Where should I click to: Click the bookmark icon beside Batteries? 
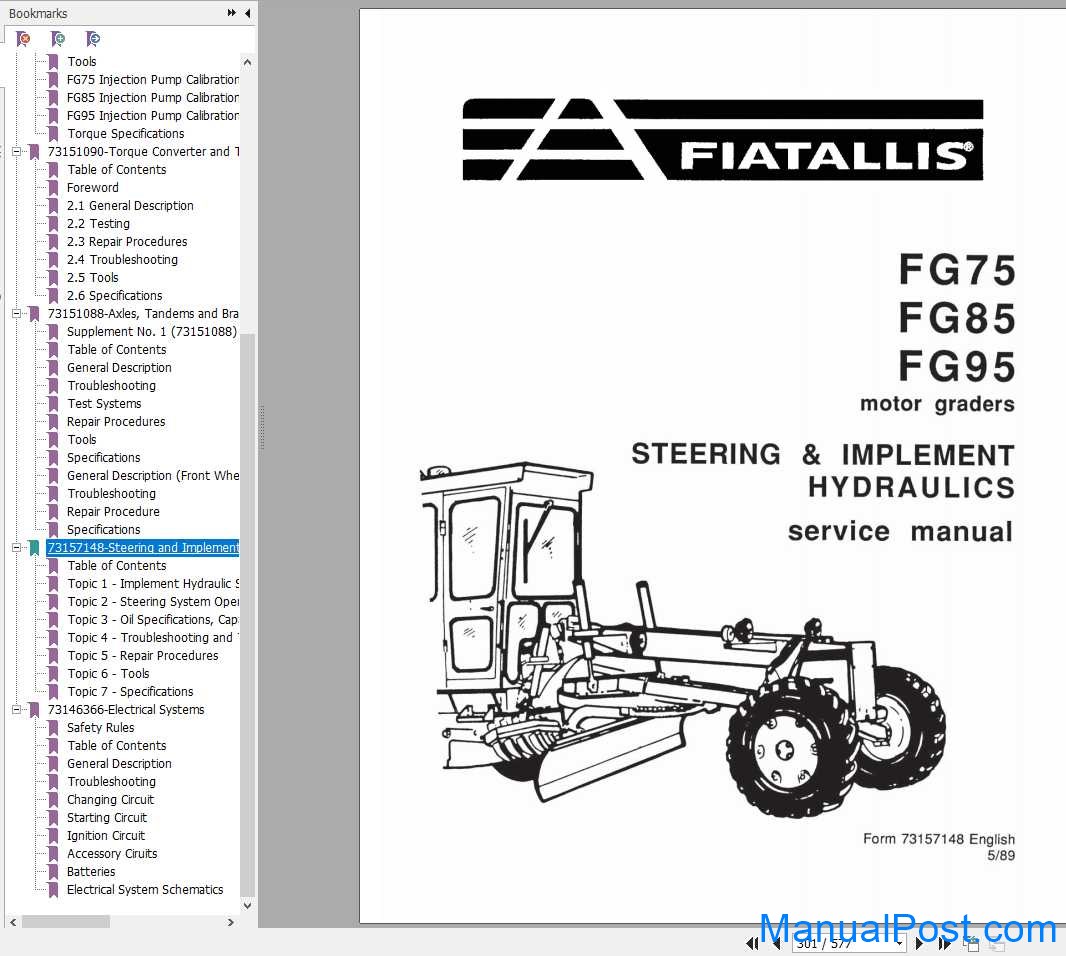pyautogui.click(x=53, y=872)
